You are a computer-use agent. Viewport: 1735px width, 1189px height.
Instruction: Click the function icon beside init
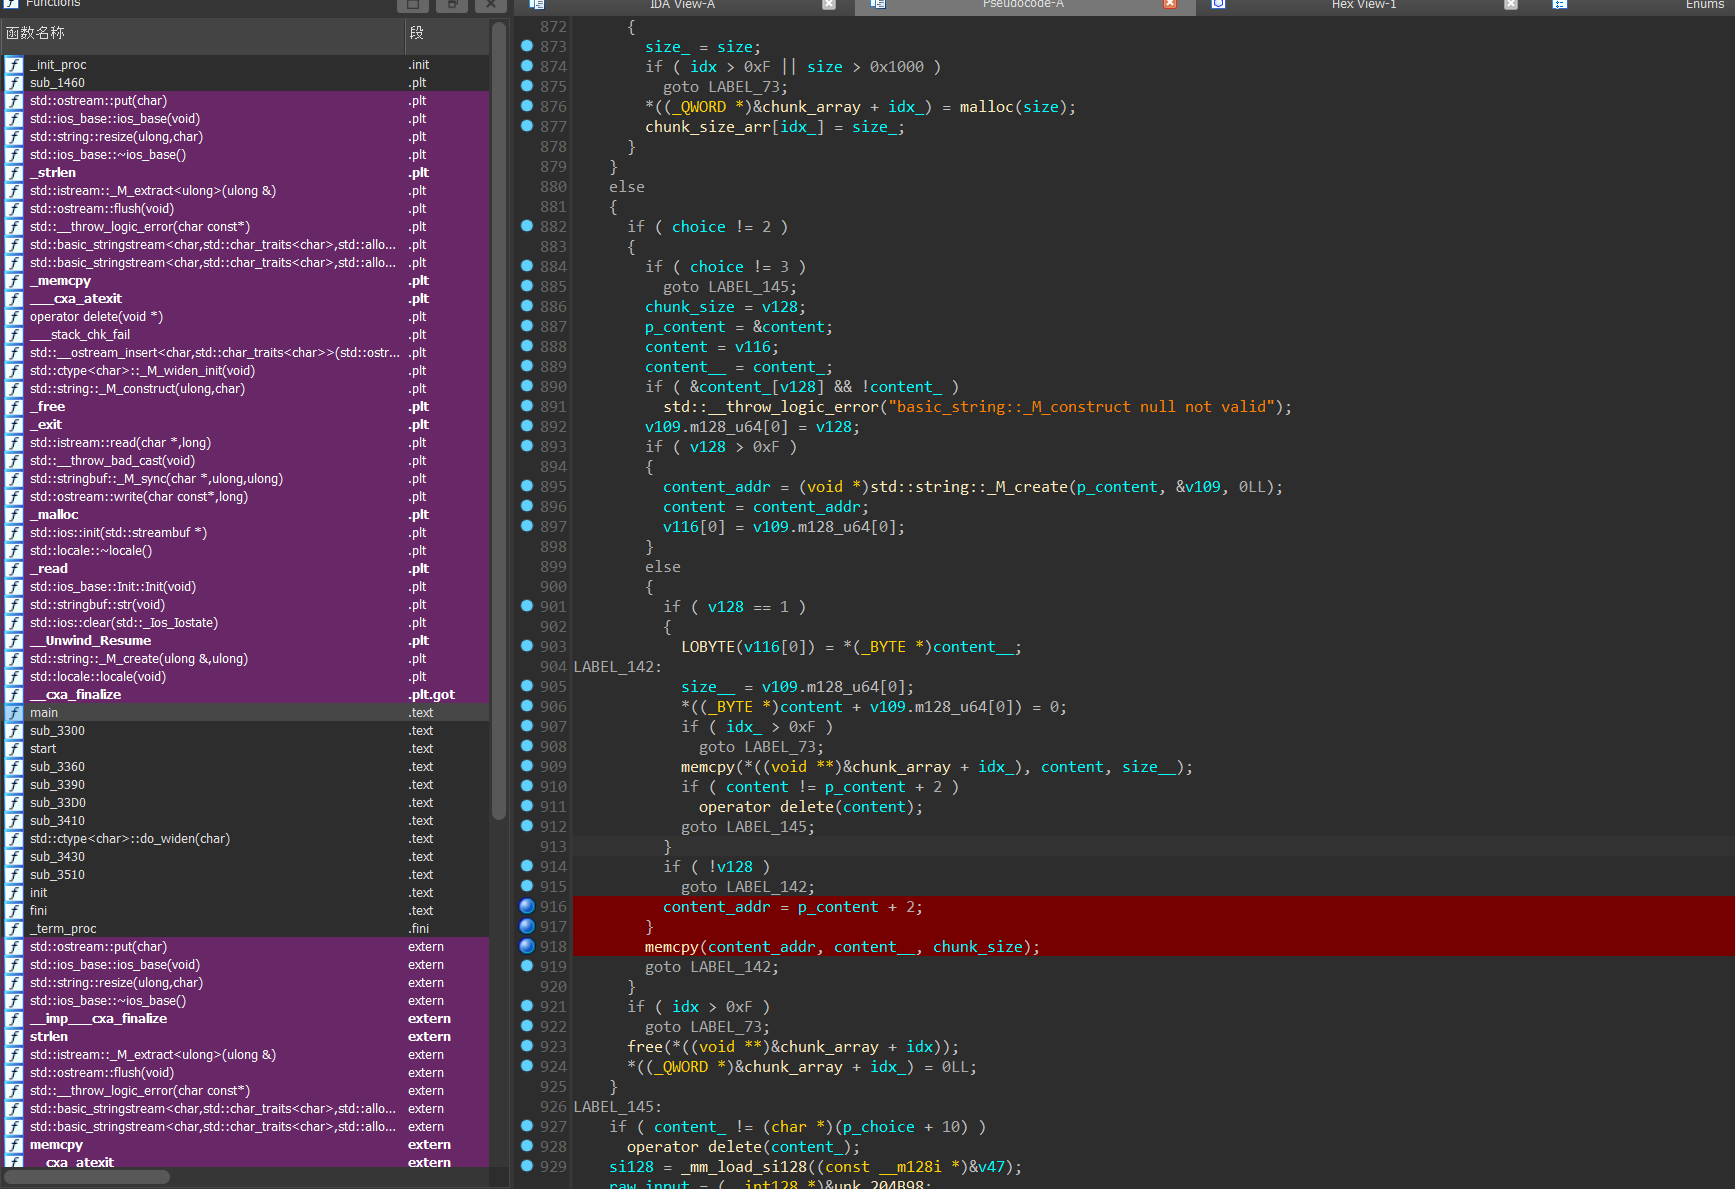coord(15,893)
